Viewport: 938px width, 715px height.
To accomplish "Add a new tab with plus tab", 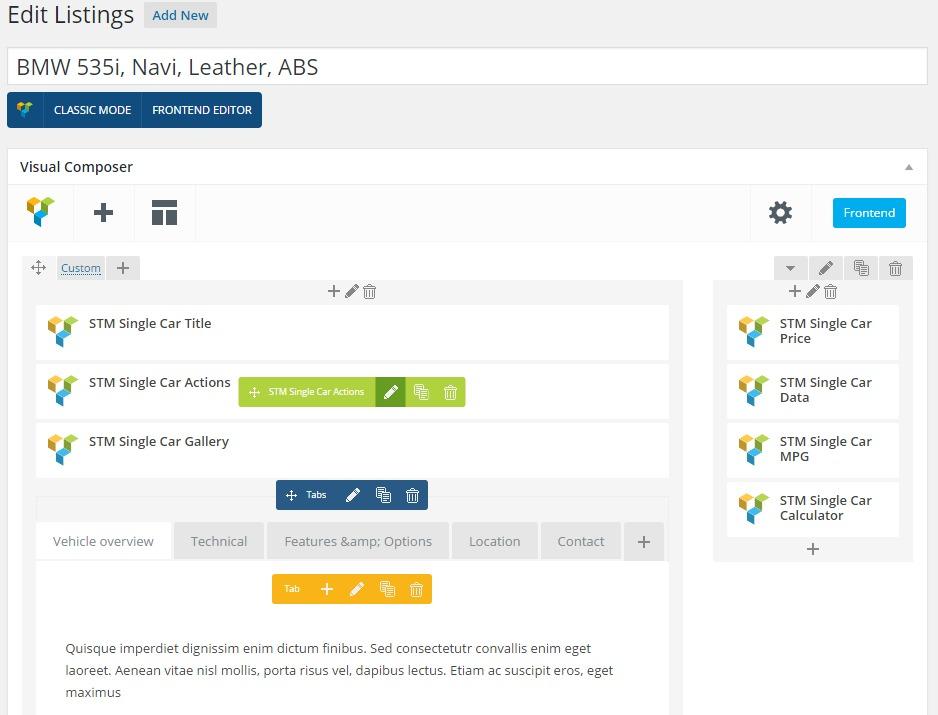I will coord(643,541).
